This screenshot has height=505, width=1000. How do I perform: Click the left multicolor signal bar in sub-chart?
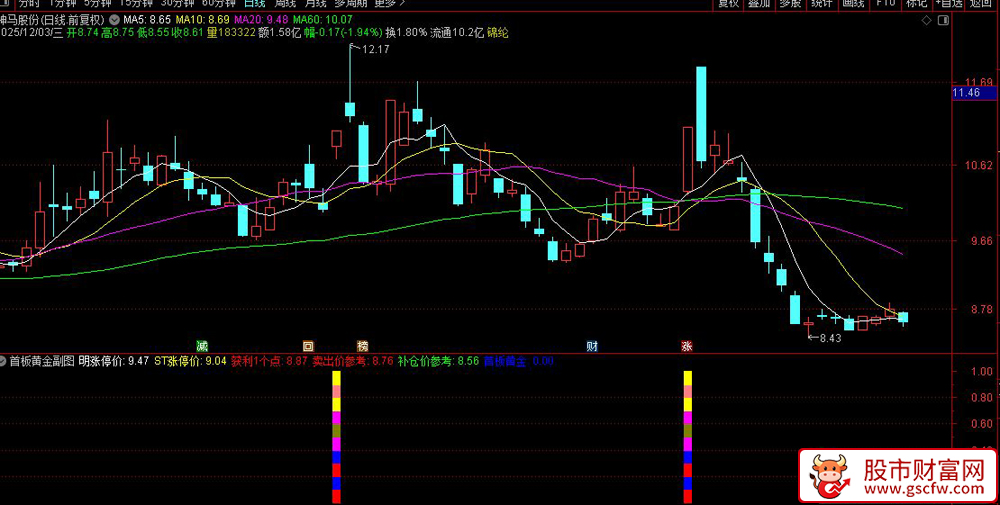point(337,437)
